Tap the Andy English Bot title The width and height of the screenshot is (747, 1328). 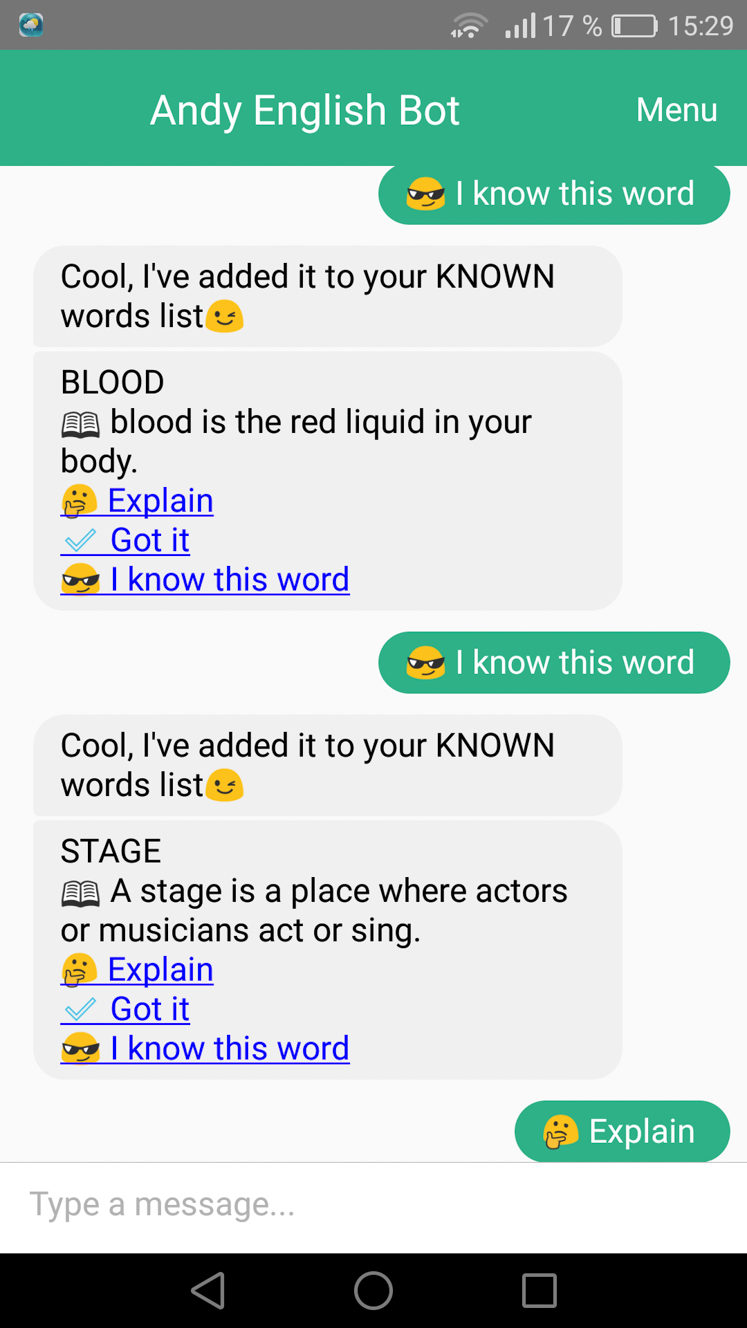point(304,110)
